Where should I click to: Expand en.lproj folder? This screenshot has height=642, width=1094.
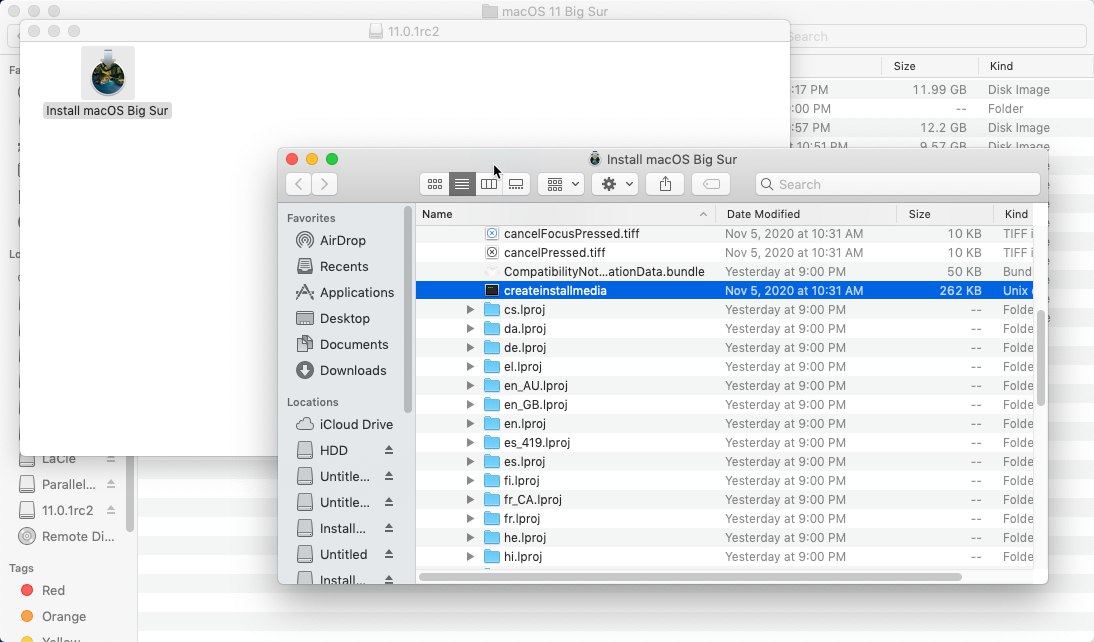[470, 424]
